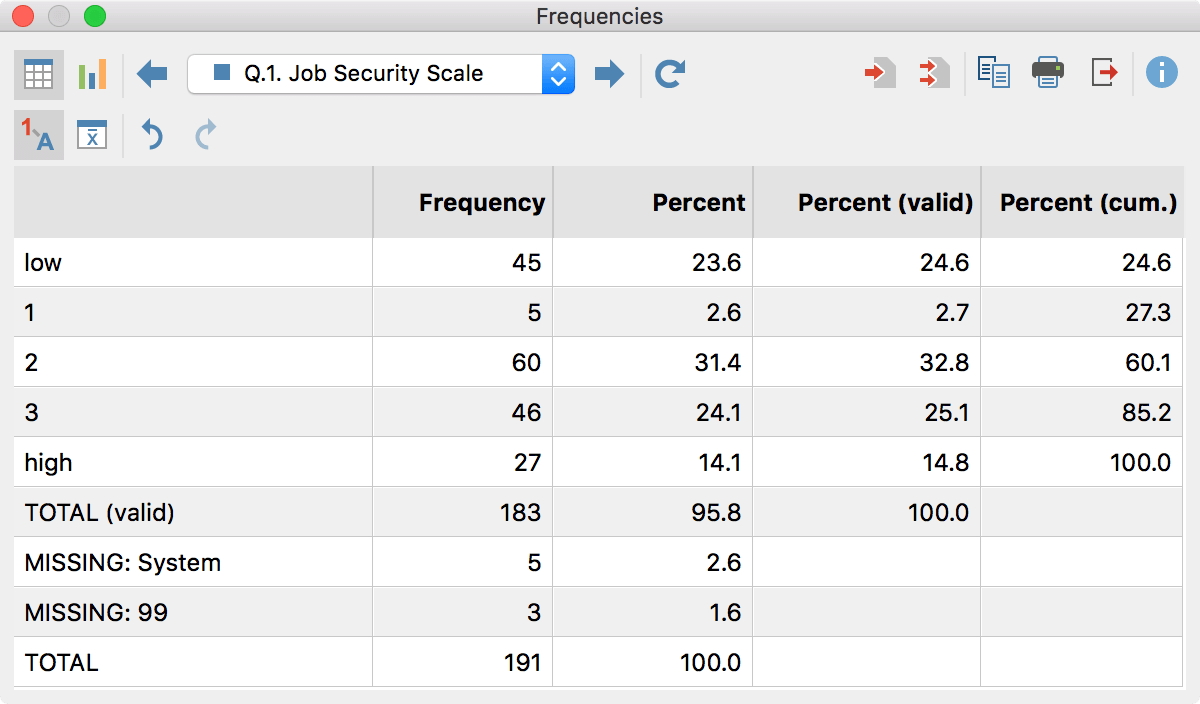Select the 'MISSING: System' row label
The image size is (1200, 704).
(x=123, y=563)
